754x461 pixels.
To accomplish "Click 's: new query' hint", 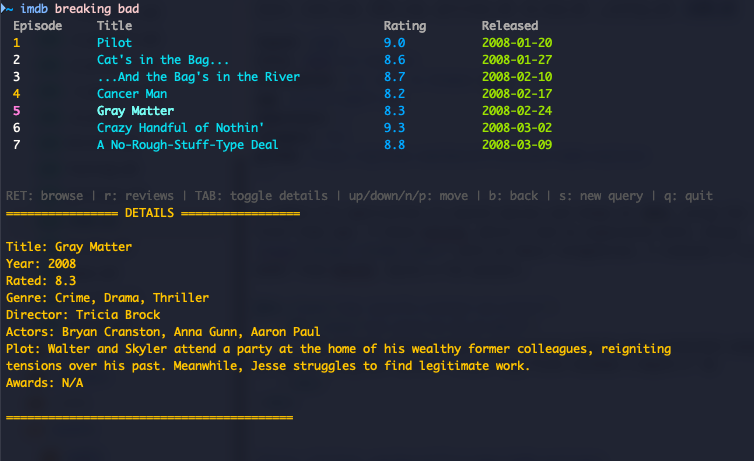I will tap(601, 196).
